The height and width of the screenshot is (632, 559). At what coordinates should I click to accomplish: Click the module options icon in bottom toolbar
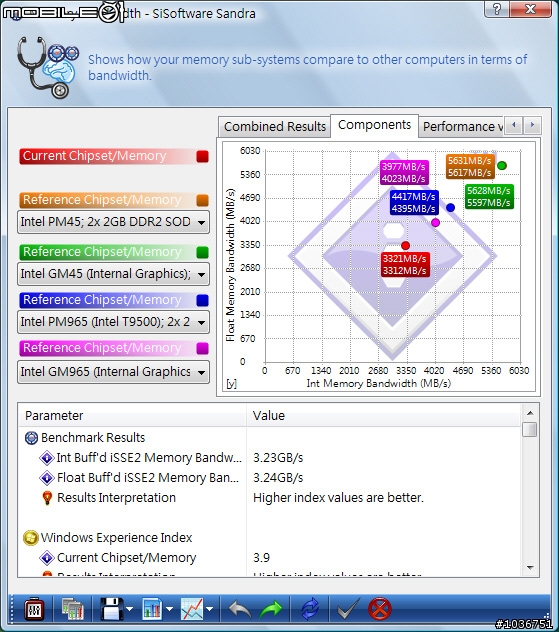coord(34,609)
